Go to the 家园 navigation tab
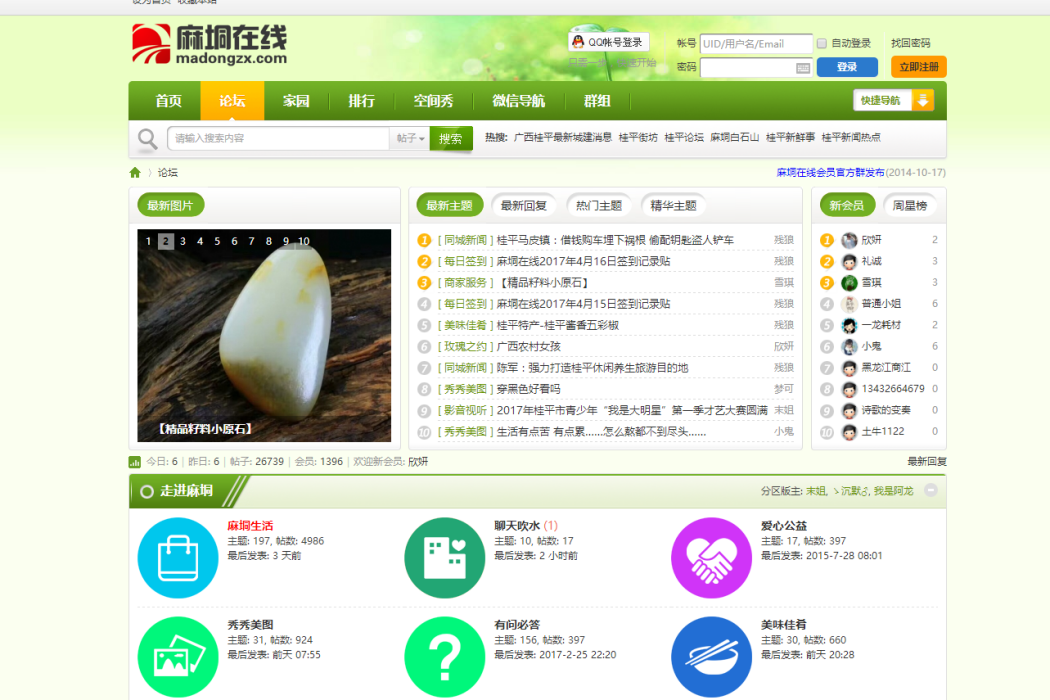 click(296, 101)
